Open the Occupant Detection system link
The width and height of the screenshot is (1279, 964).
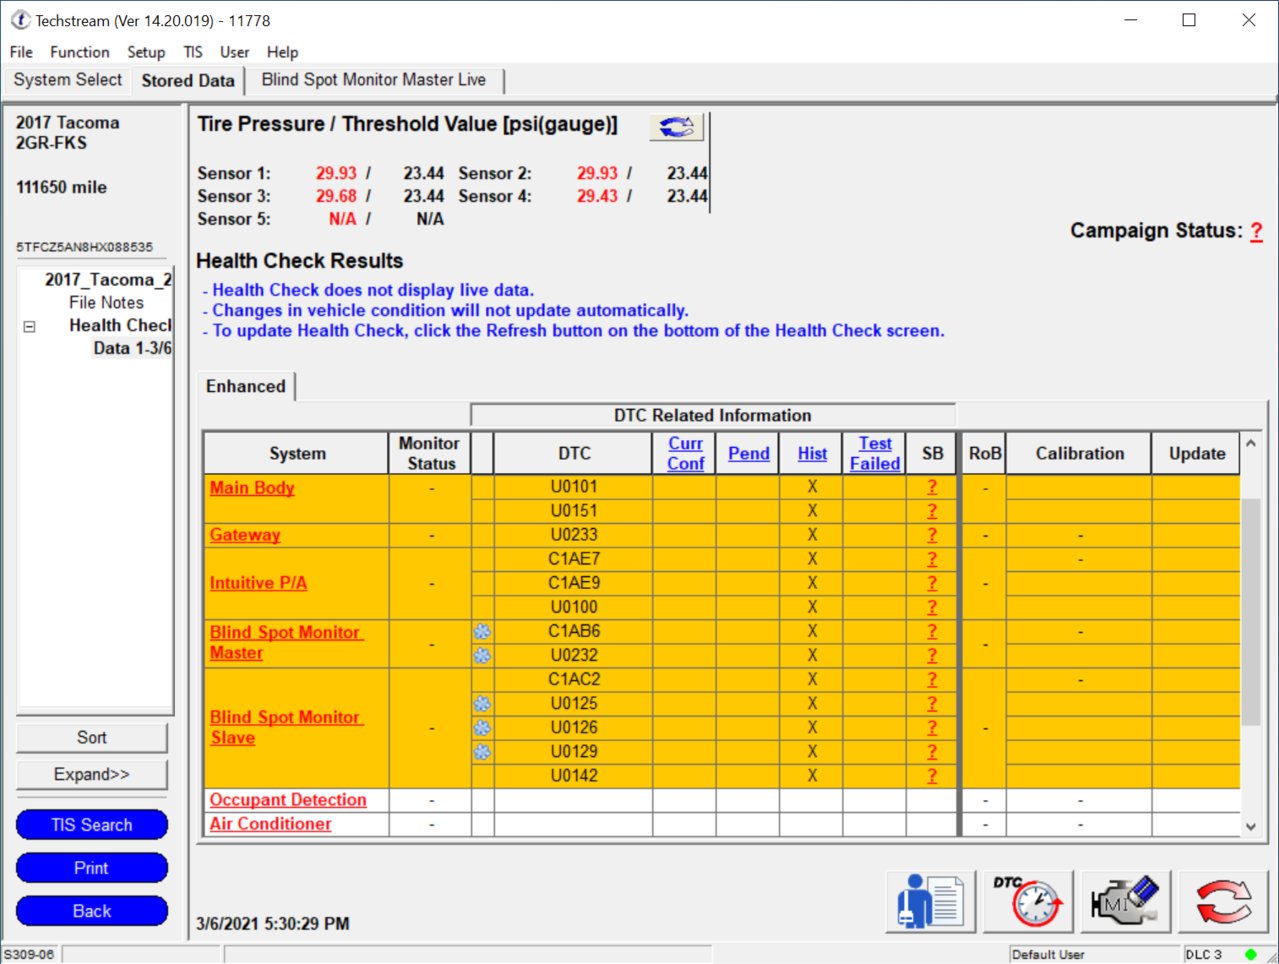(288, 800)
